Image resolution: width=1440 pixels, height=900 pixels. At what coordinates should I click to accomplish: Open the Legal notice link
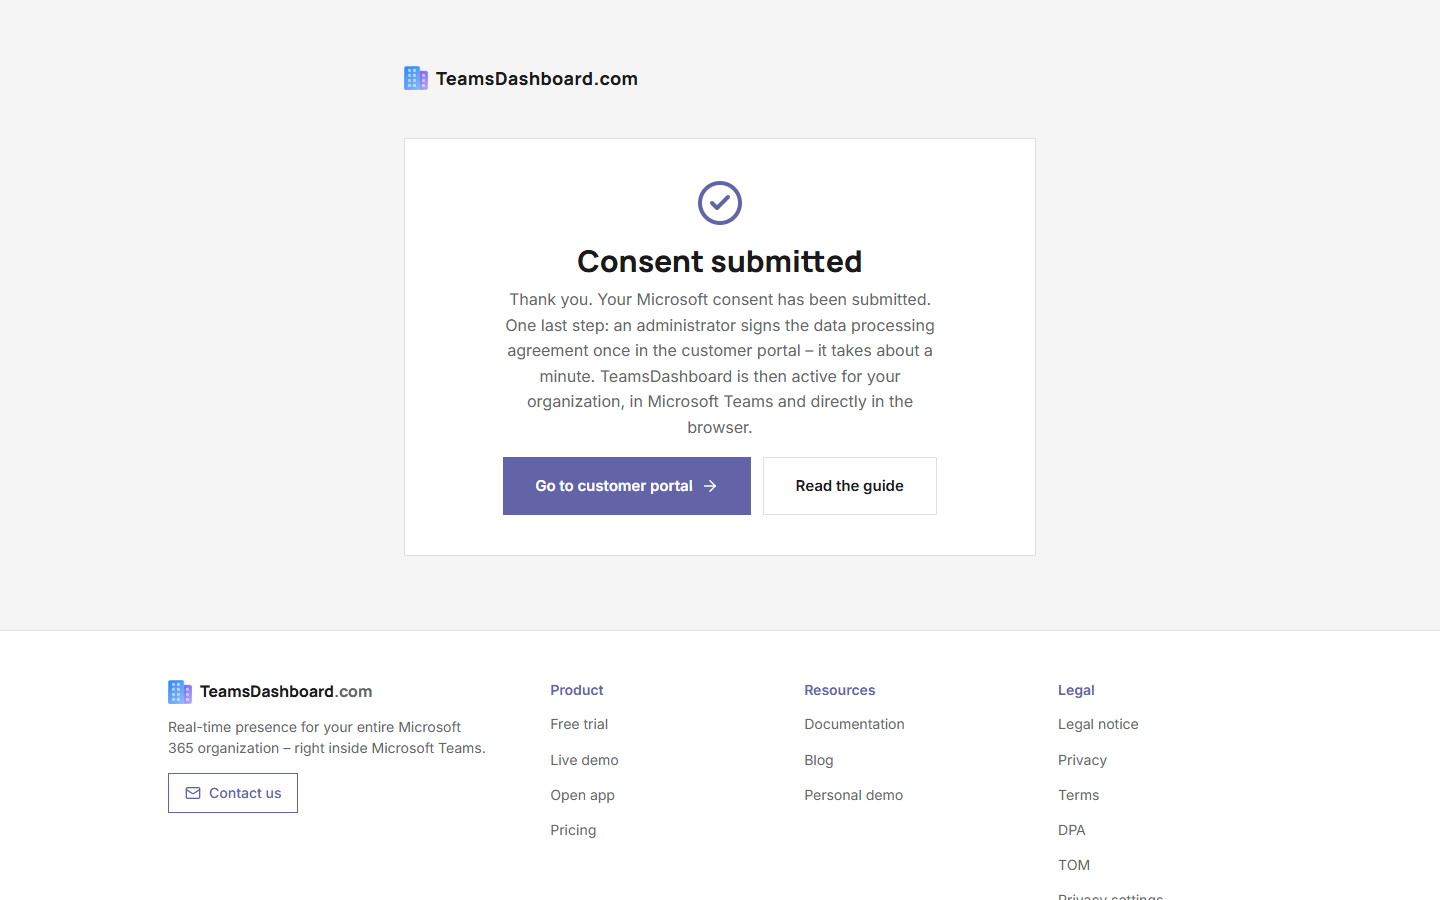tap(1098, 724)
